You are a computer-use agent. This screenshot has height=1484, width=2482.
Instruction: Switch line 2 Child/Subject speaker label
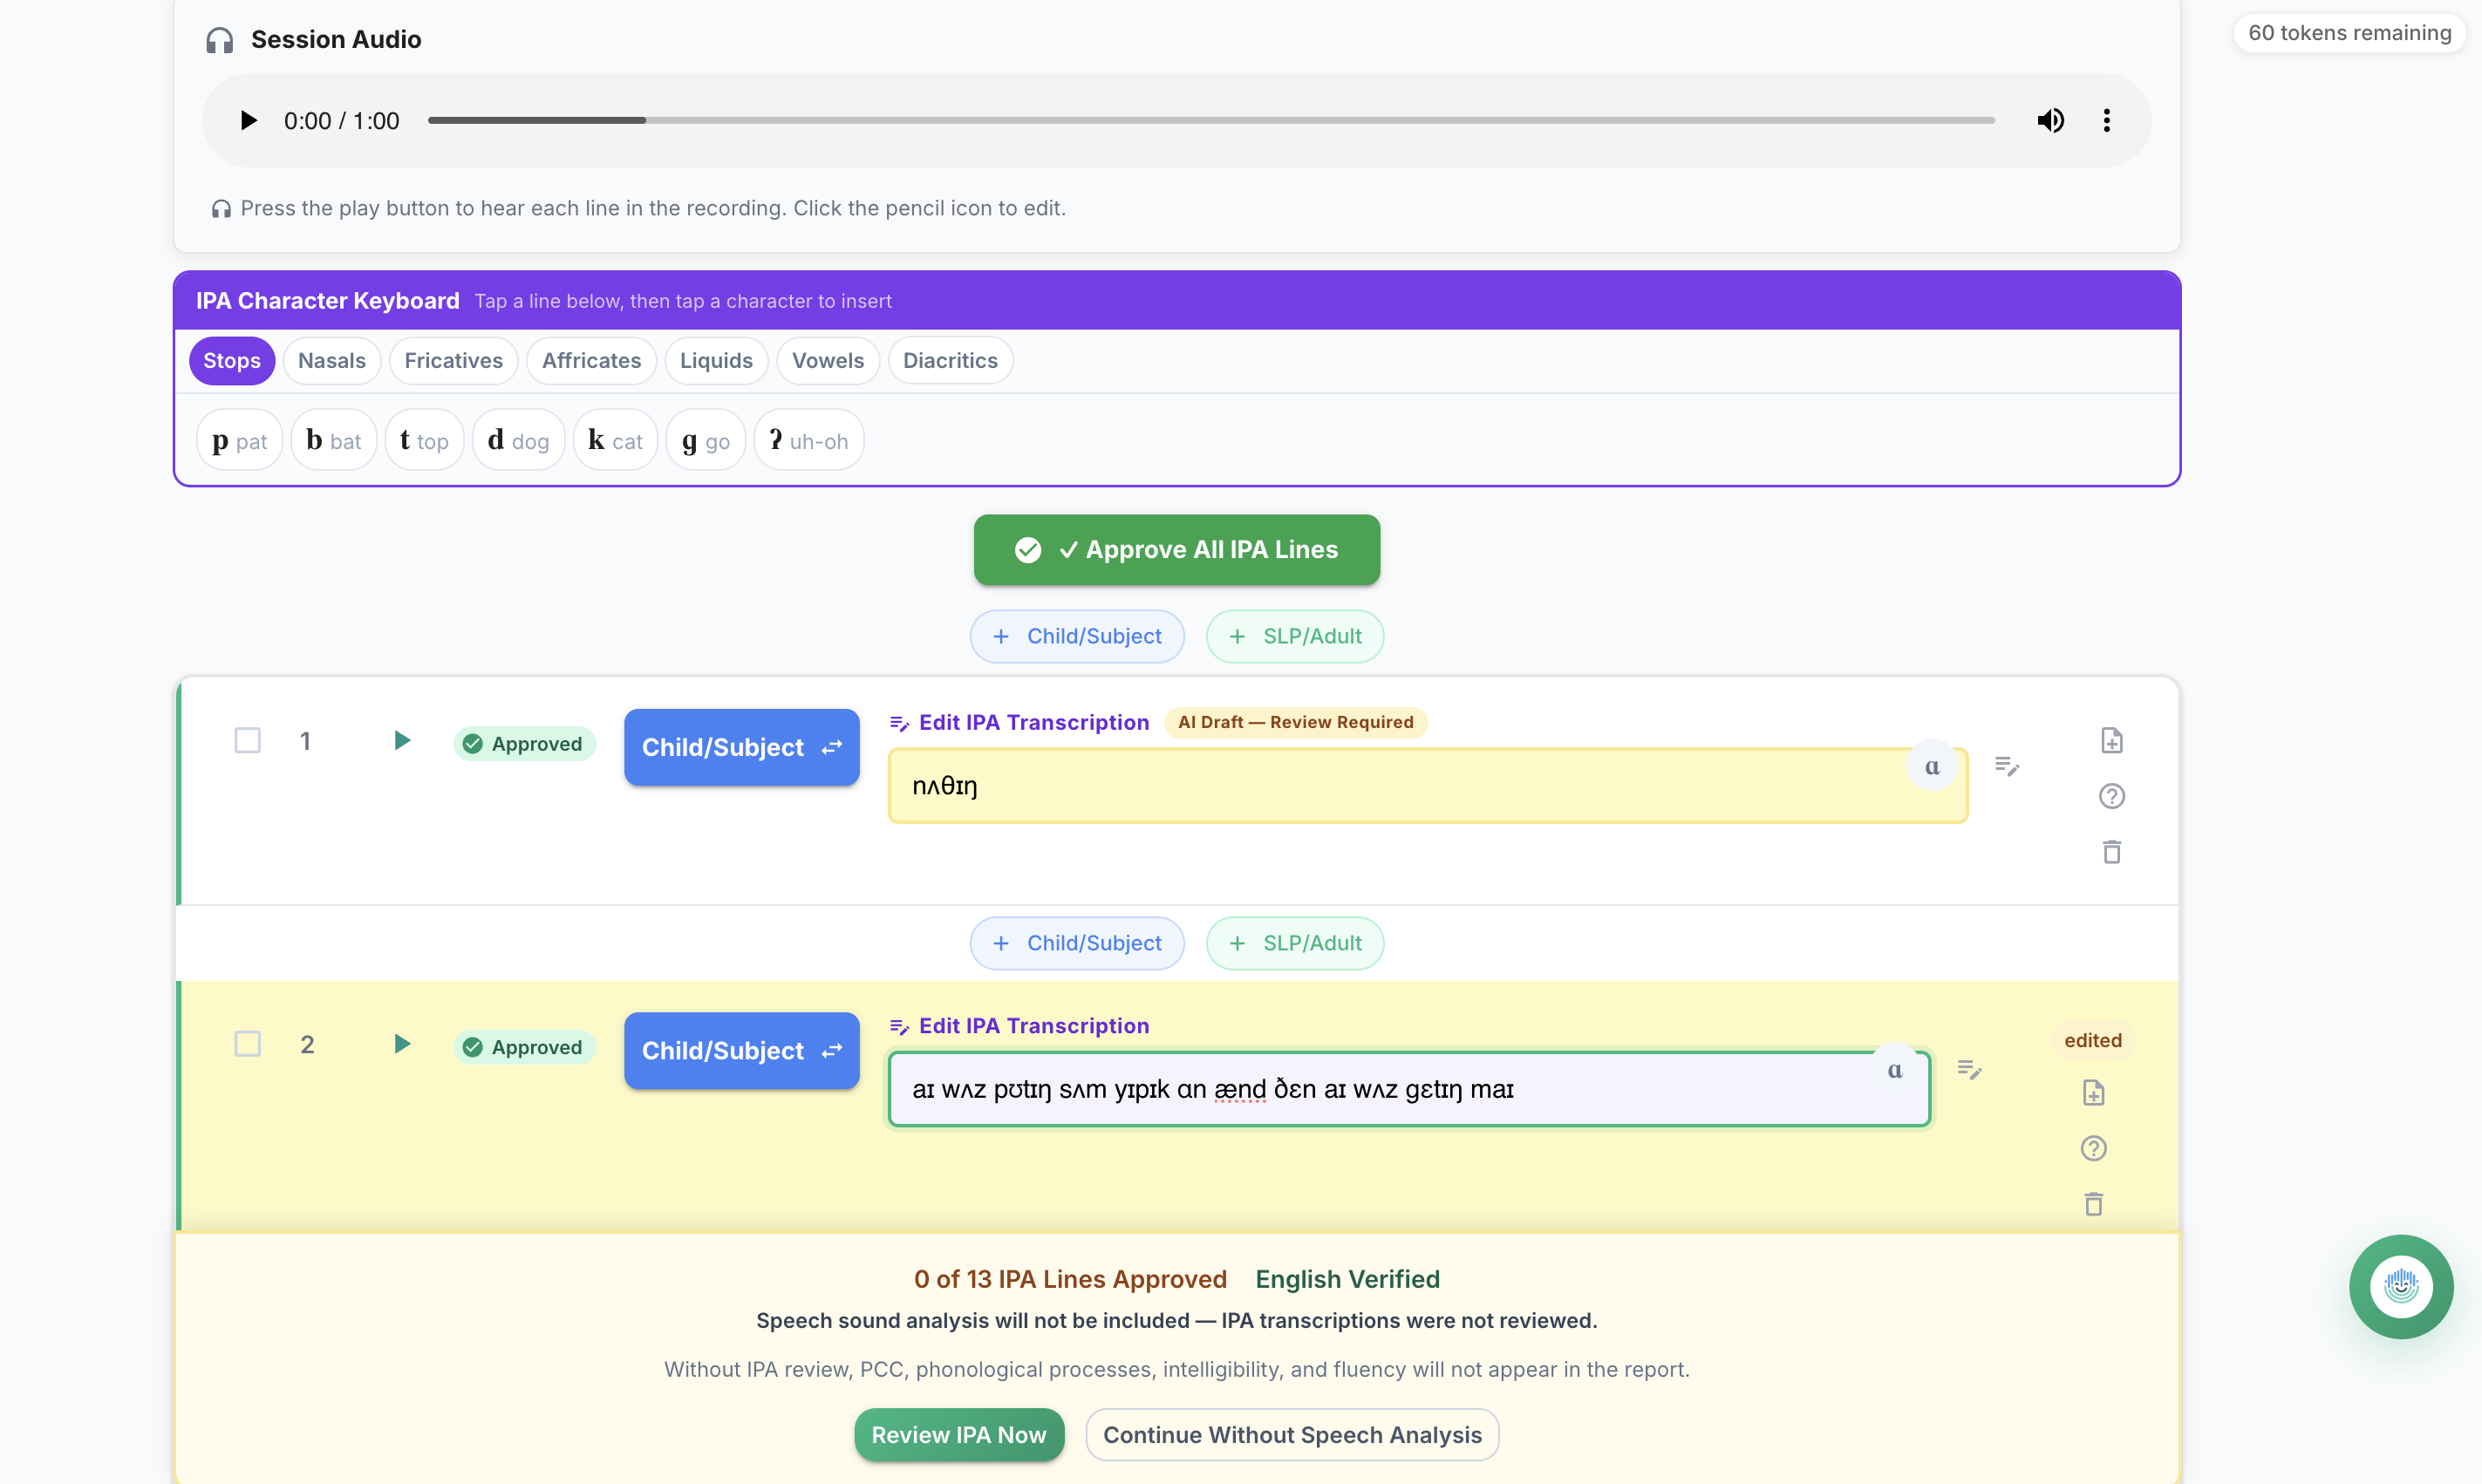pyautogui.click(x=741, y=1051)
